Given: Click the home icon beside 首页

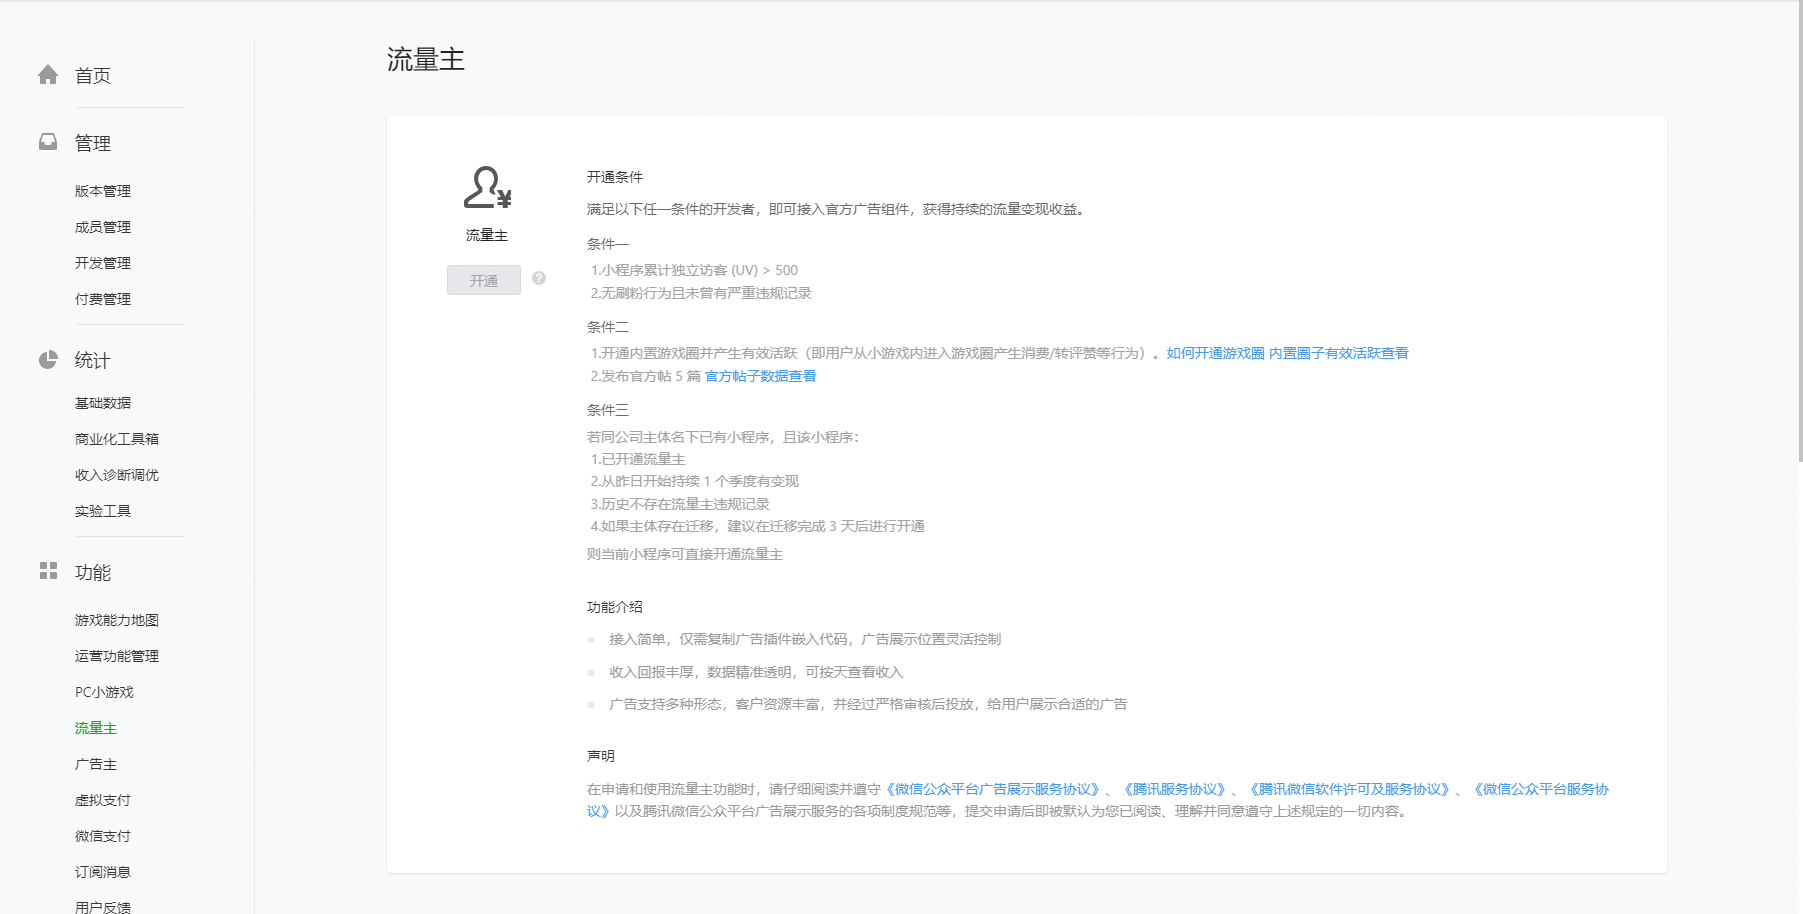Looking at the screenshot, I should pyautogui.click(x=48, y=75).
